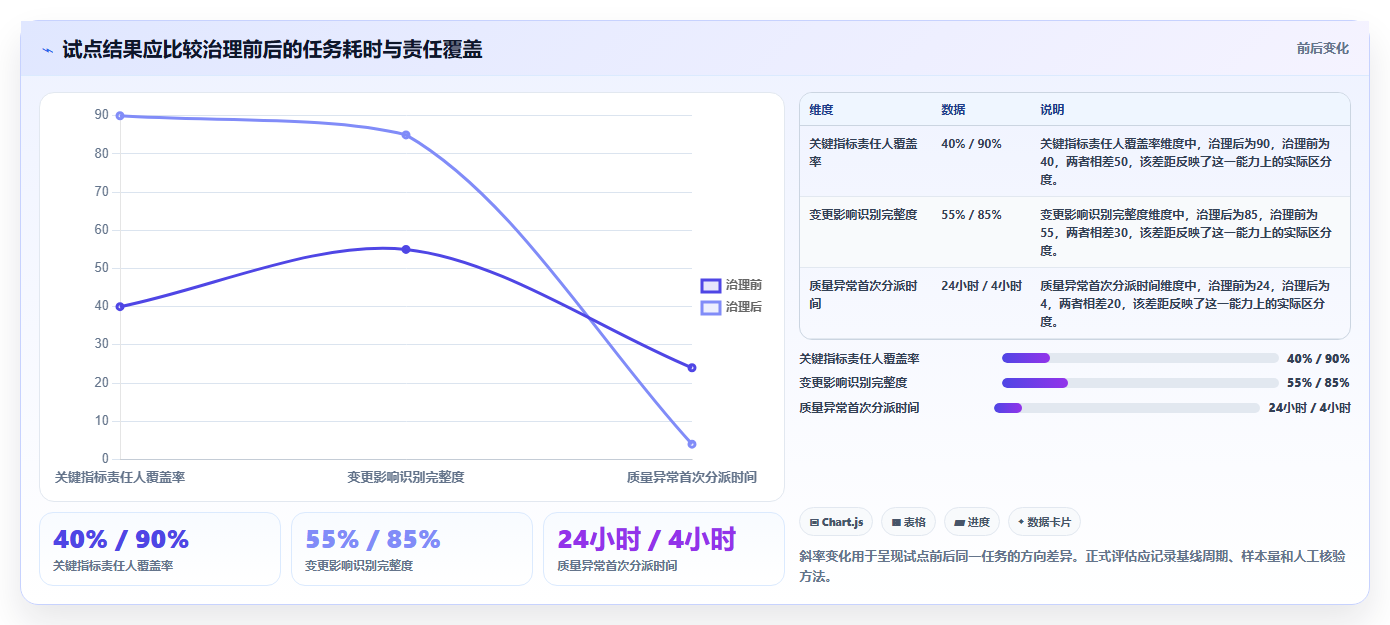Screen dimensions: 1390x625
Task: Click the 前后变化 label in header
Action: tap(1322, 48)
